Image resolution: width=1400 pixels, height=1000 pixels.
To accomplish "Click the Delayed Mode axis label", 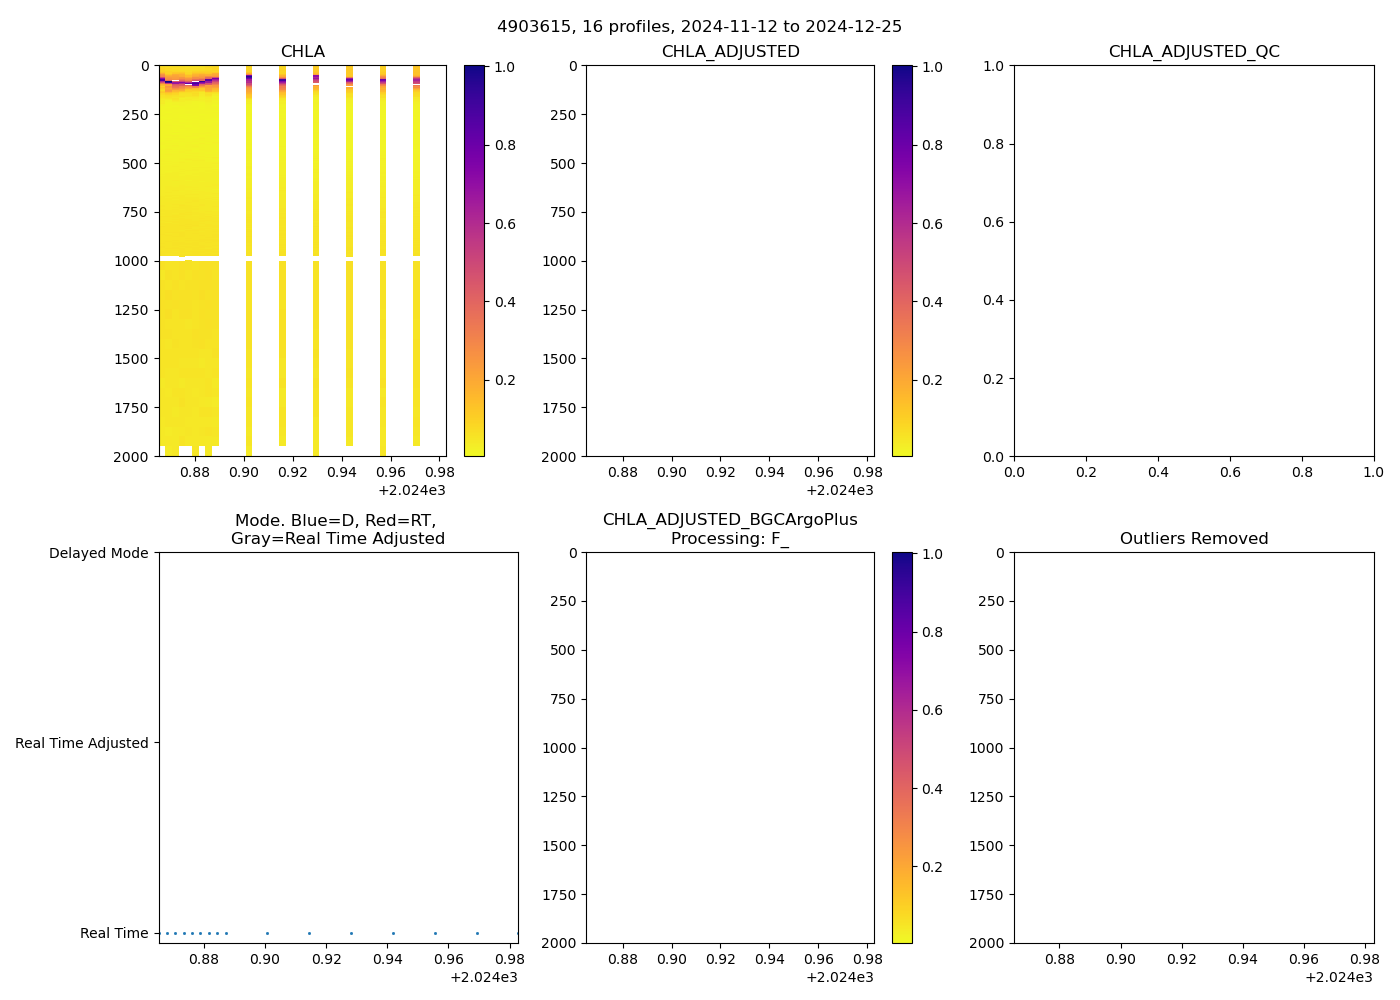I will pos(98,553).
